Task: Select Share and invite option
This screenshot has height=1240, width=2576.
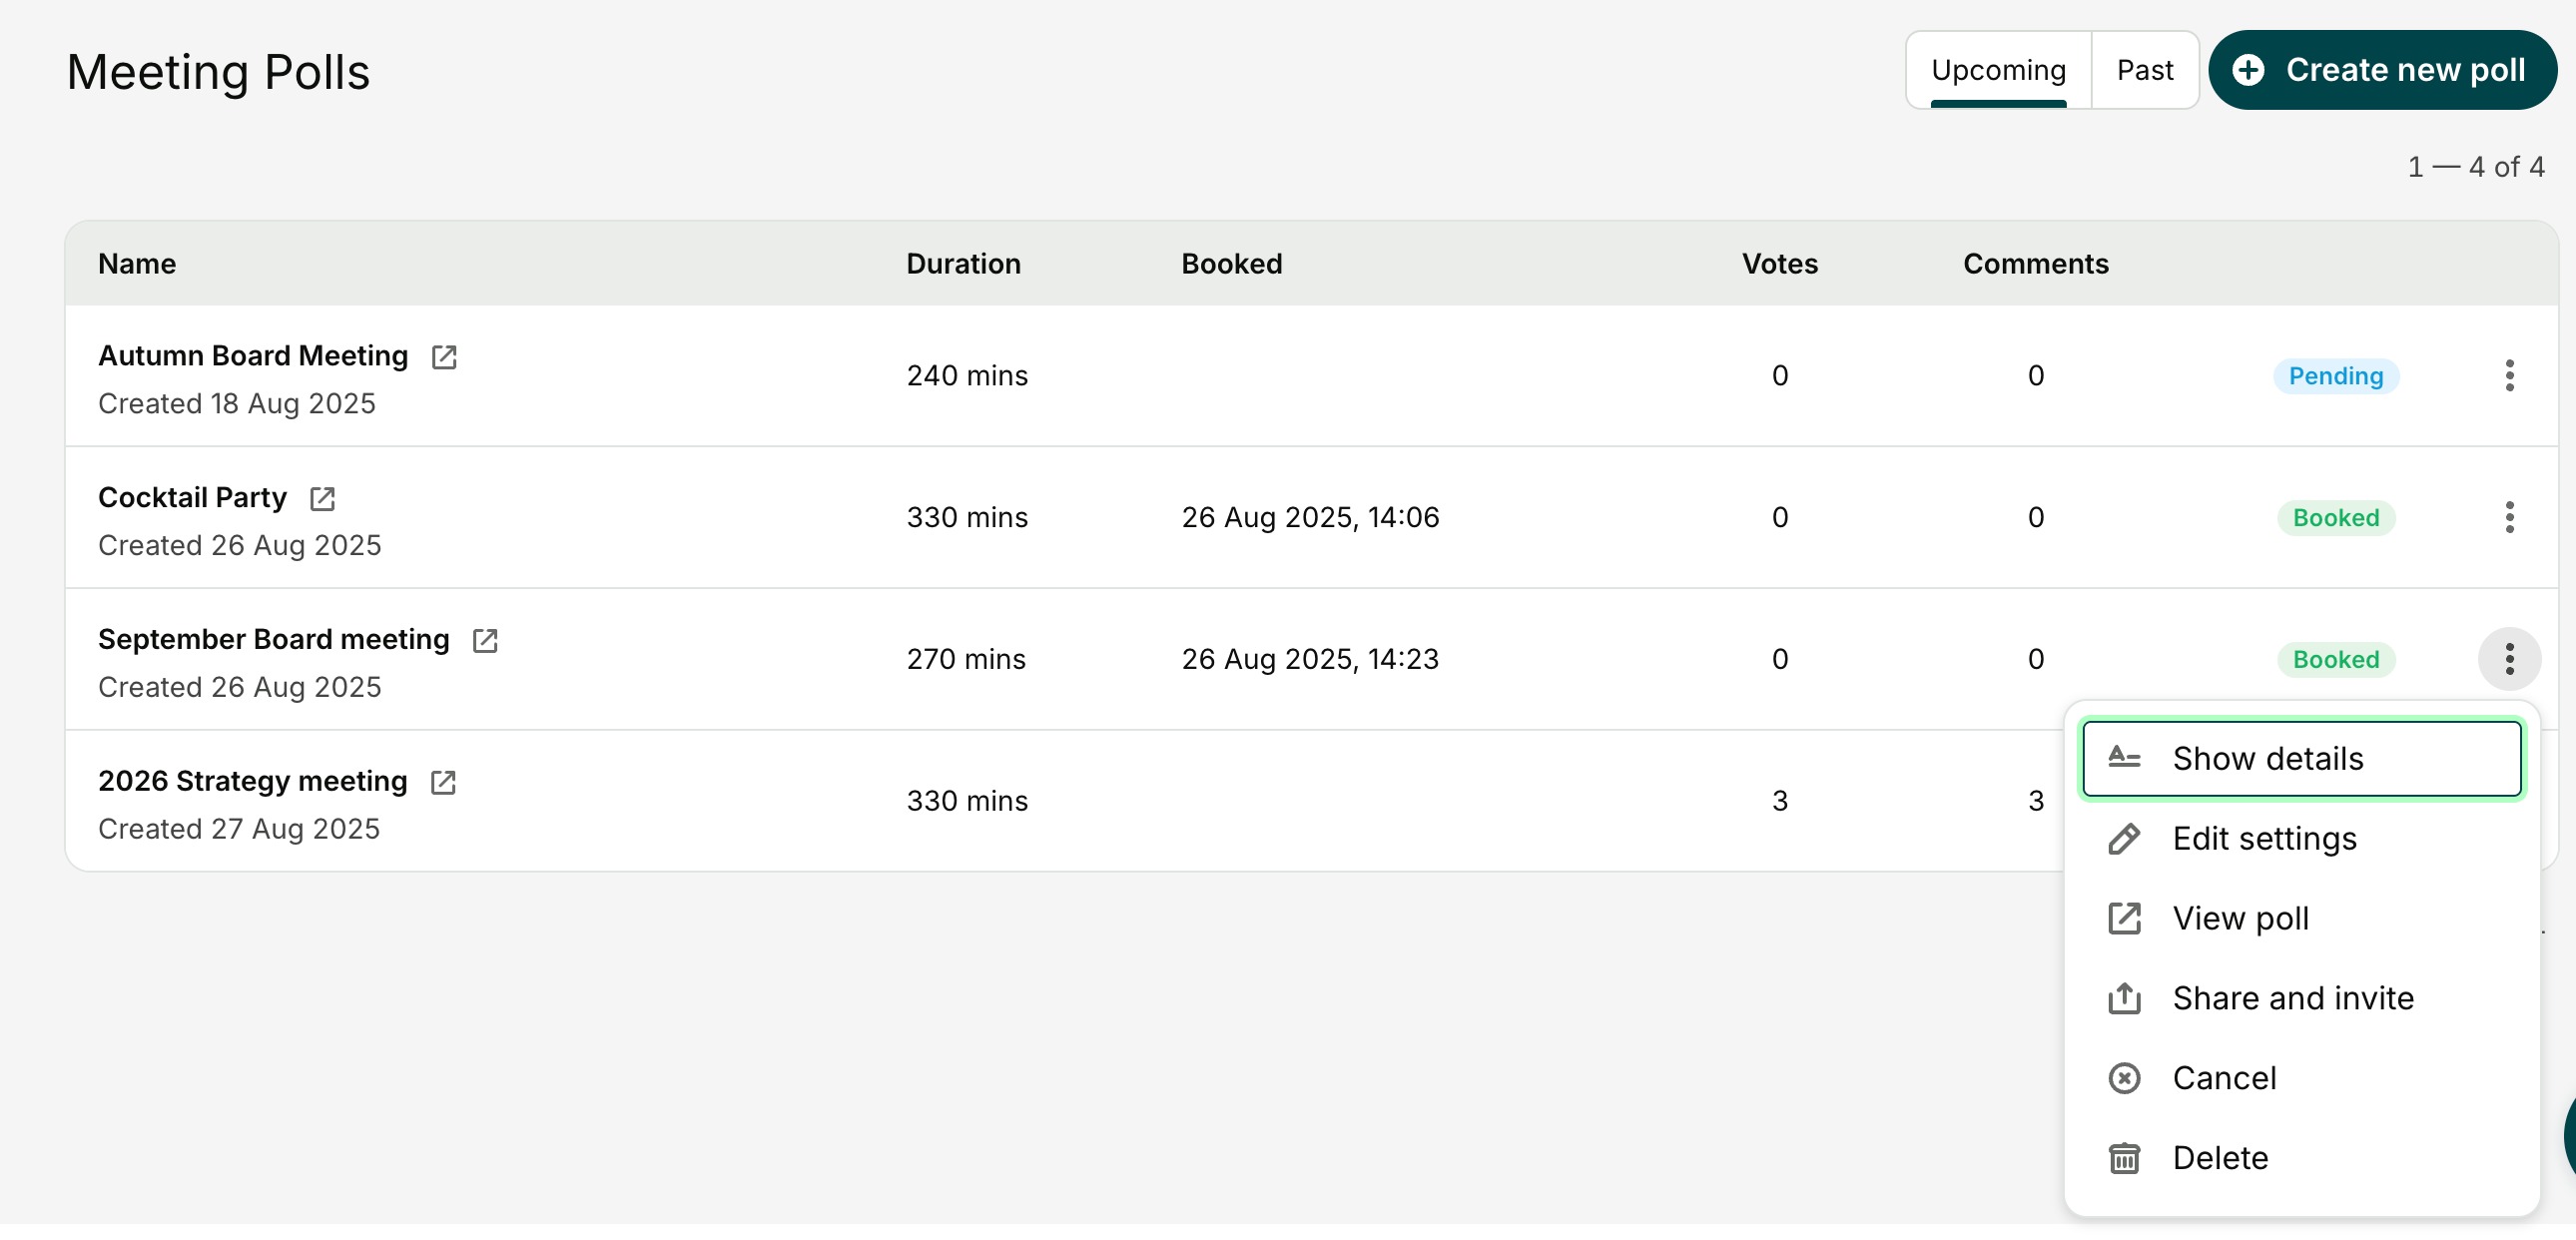Action: (2292, 1000)
